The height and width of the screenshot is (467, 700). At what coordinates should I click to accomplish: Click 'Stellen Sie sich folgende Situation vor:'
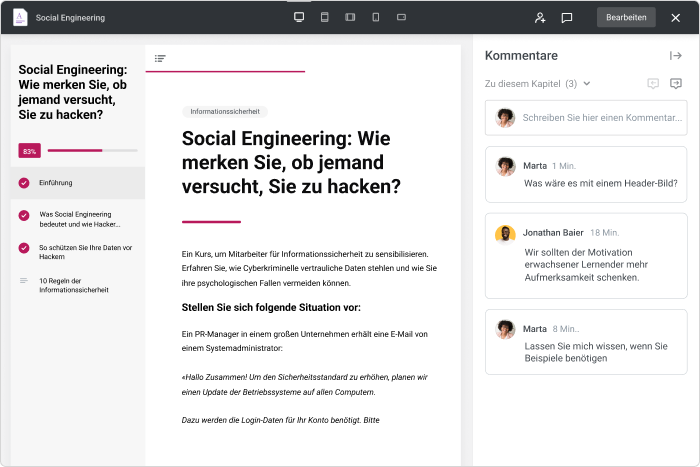[x=271, y=308]
